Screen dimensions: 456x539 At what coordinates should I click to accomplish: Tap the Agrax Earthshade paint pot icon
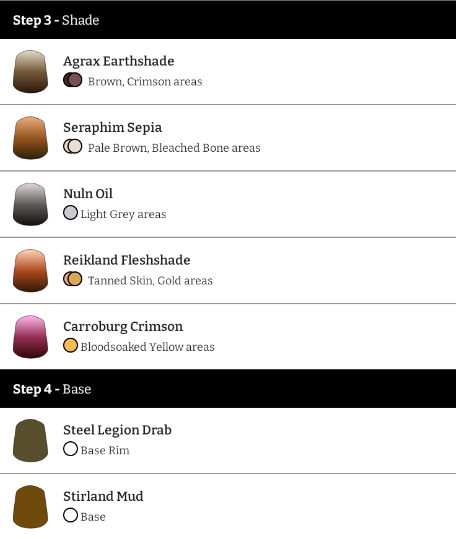(30, 72)
